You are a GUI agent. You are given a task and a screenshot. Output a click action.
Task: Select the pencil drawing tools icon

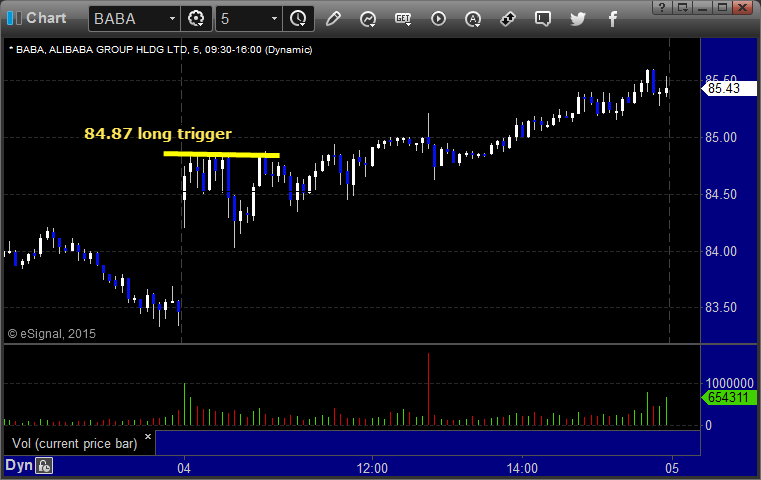click(x=333, y=19)
